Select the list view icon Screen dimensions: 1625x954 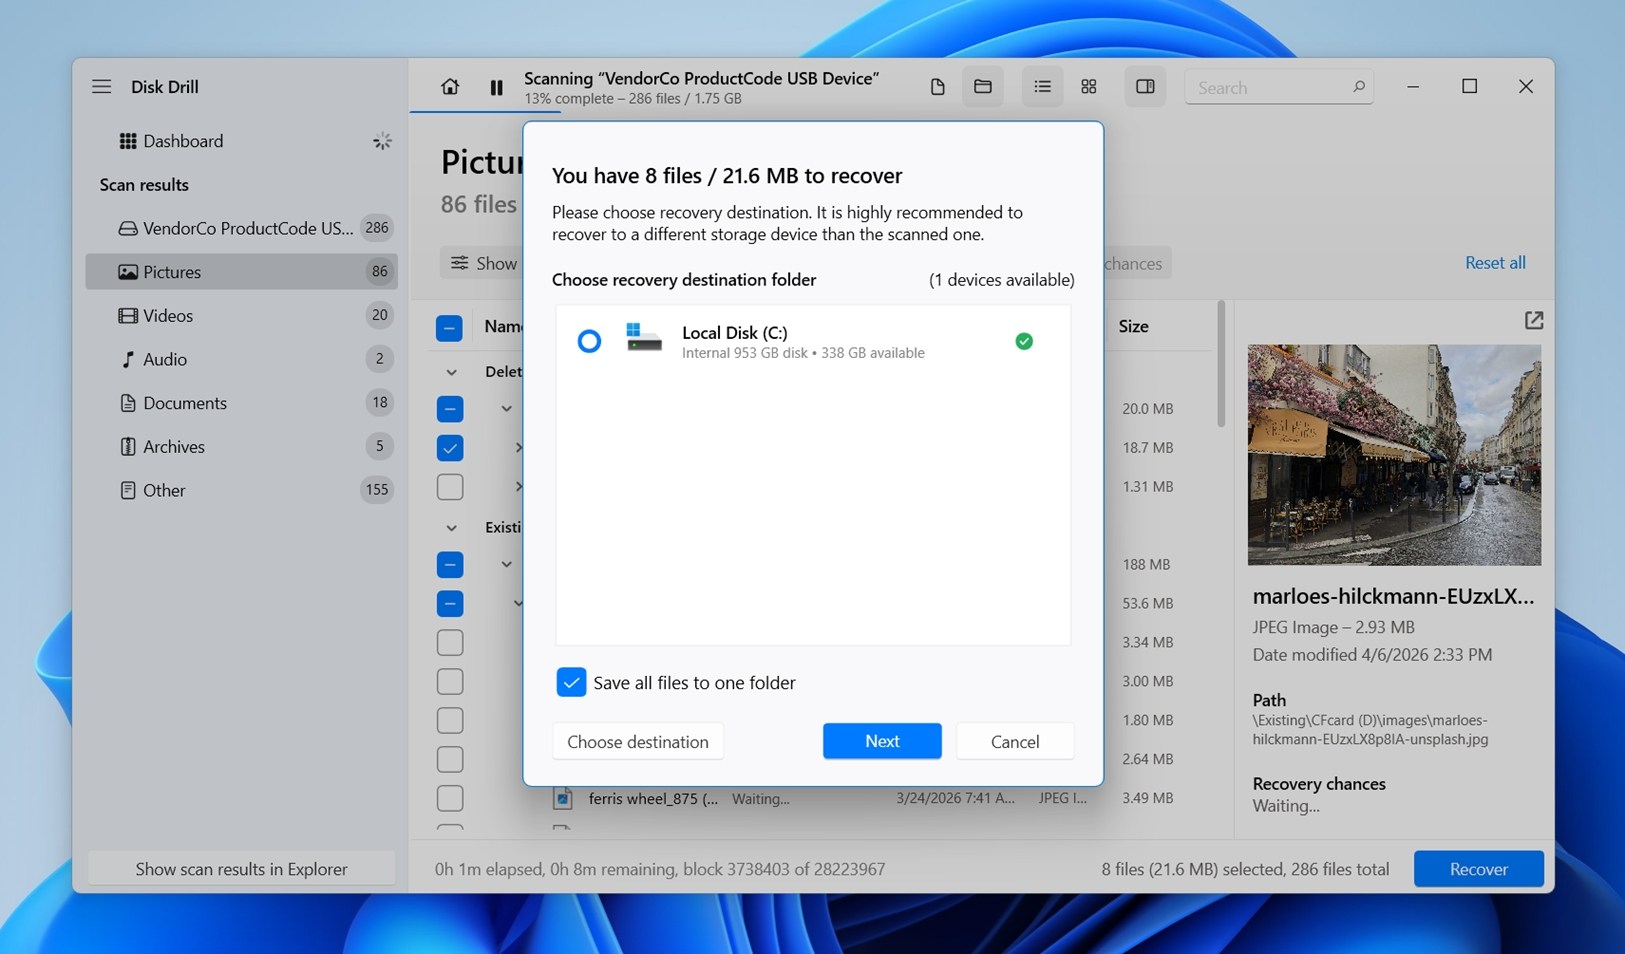1042,87
